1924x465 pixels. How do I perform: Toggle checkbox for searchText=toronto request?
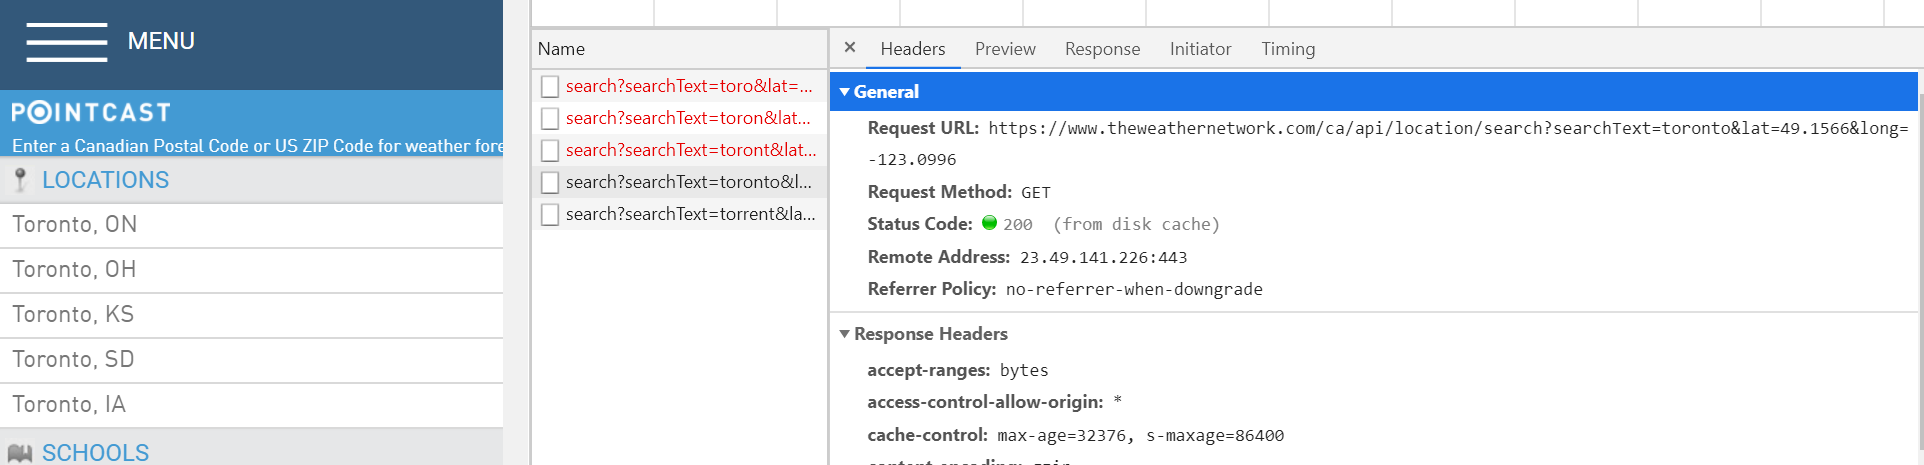pyautogui.click(x=550, y=183)
